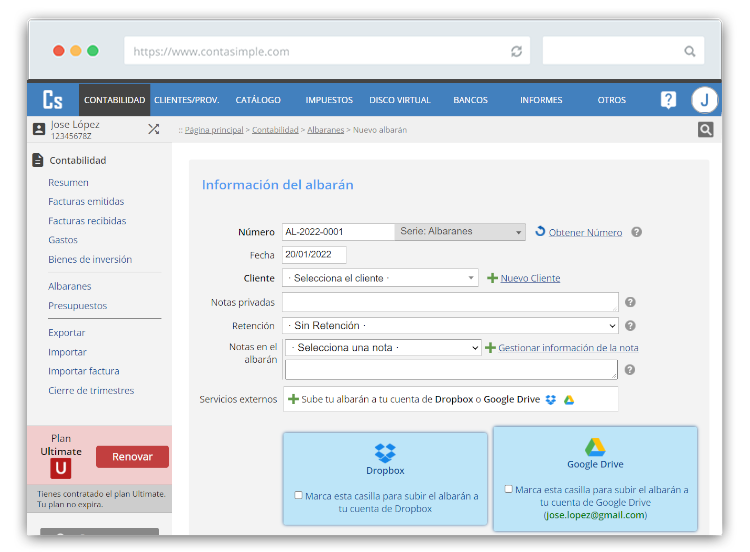Screen dimensions: 750x552
Task: Click the Contasimple Cs logo icon
Action: (x=52, y=100)
